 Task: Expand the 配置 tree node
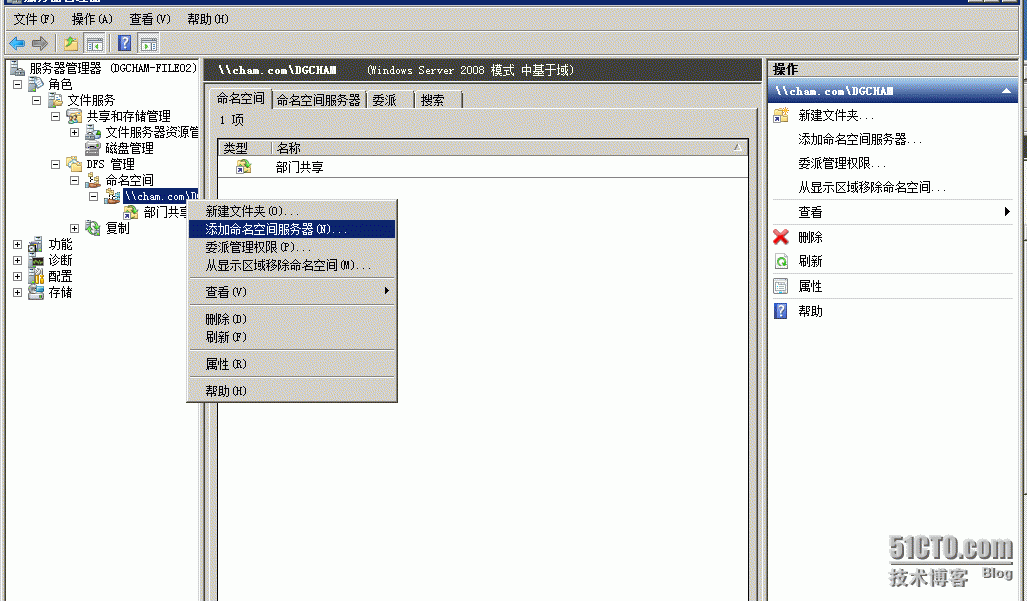[x=18, y=276]
